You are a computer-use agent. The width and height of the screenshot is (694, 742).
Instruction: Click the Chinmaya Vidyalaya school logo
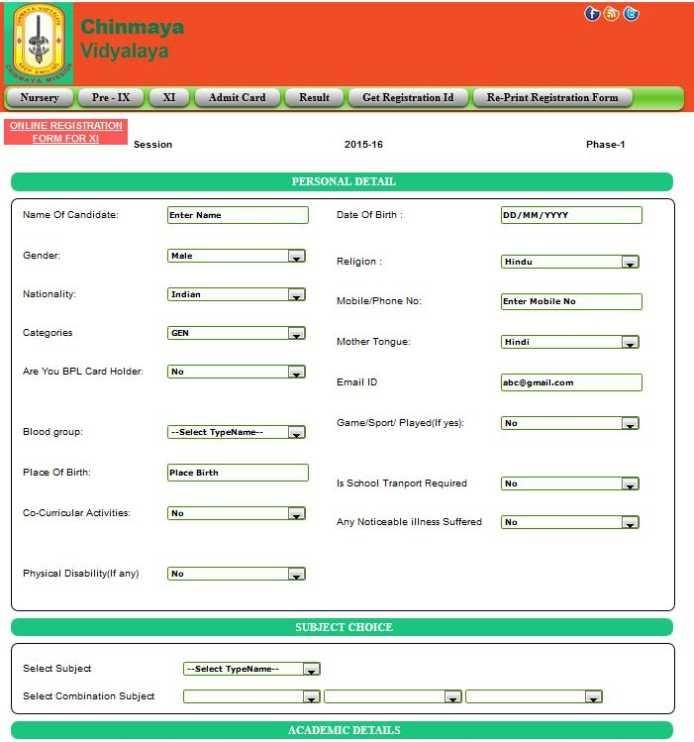(x=39, y=44)
